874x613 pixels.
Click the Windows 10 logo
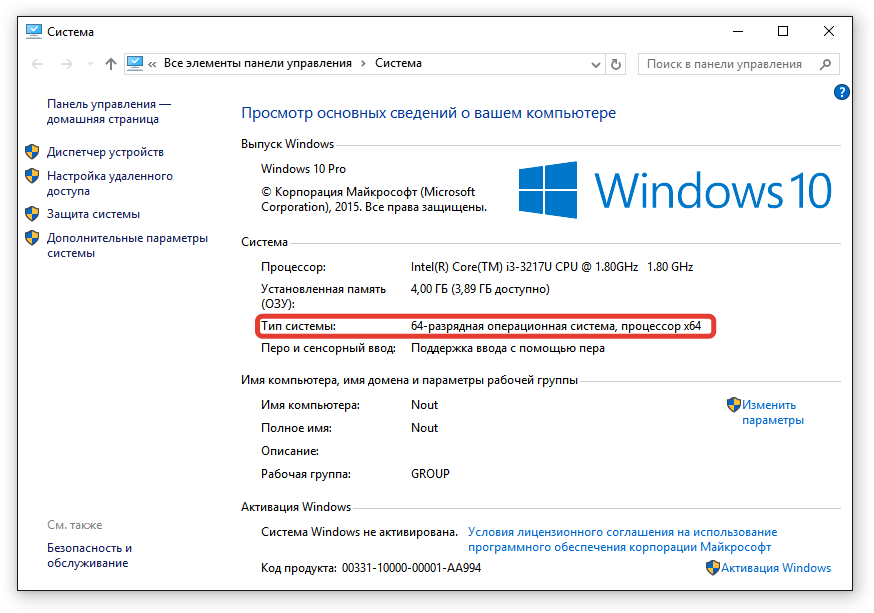coord(675,190)
